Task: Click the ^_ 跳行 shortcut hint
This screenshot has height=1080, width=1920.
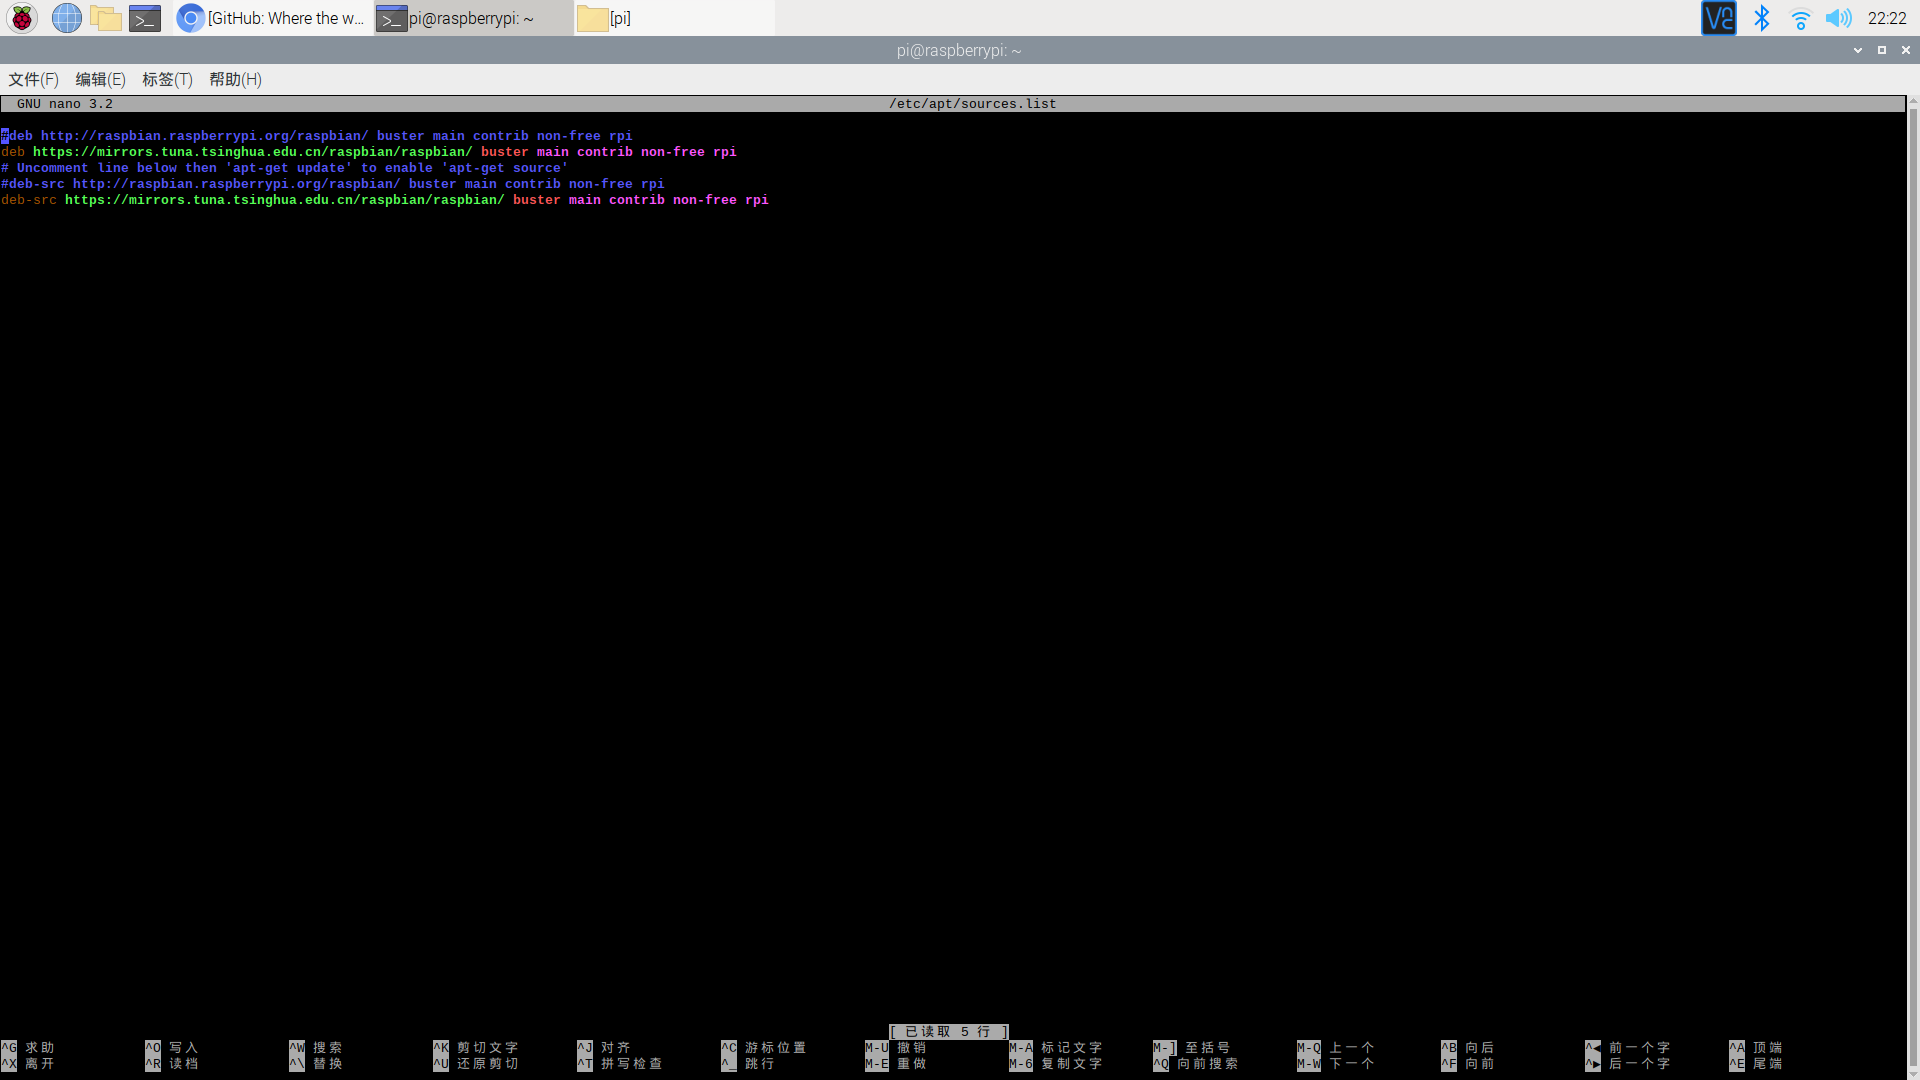Action: 748,1064
